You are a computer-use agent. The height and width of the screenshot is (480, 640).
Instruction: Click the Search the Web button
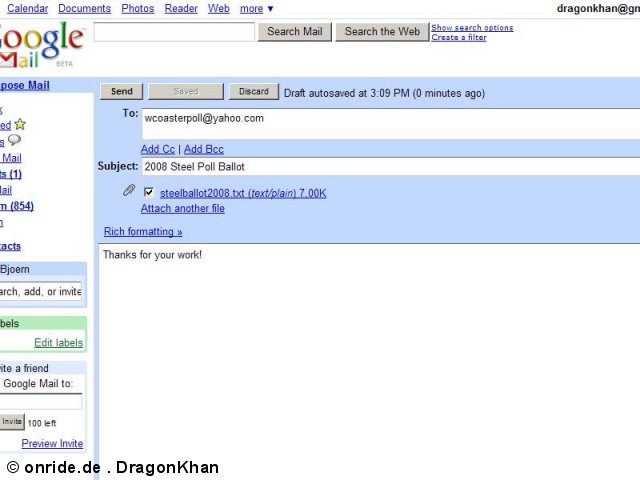[382, 32]
